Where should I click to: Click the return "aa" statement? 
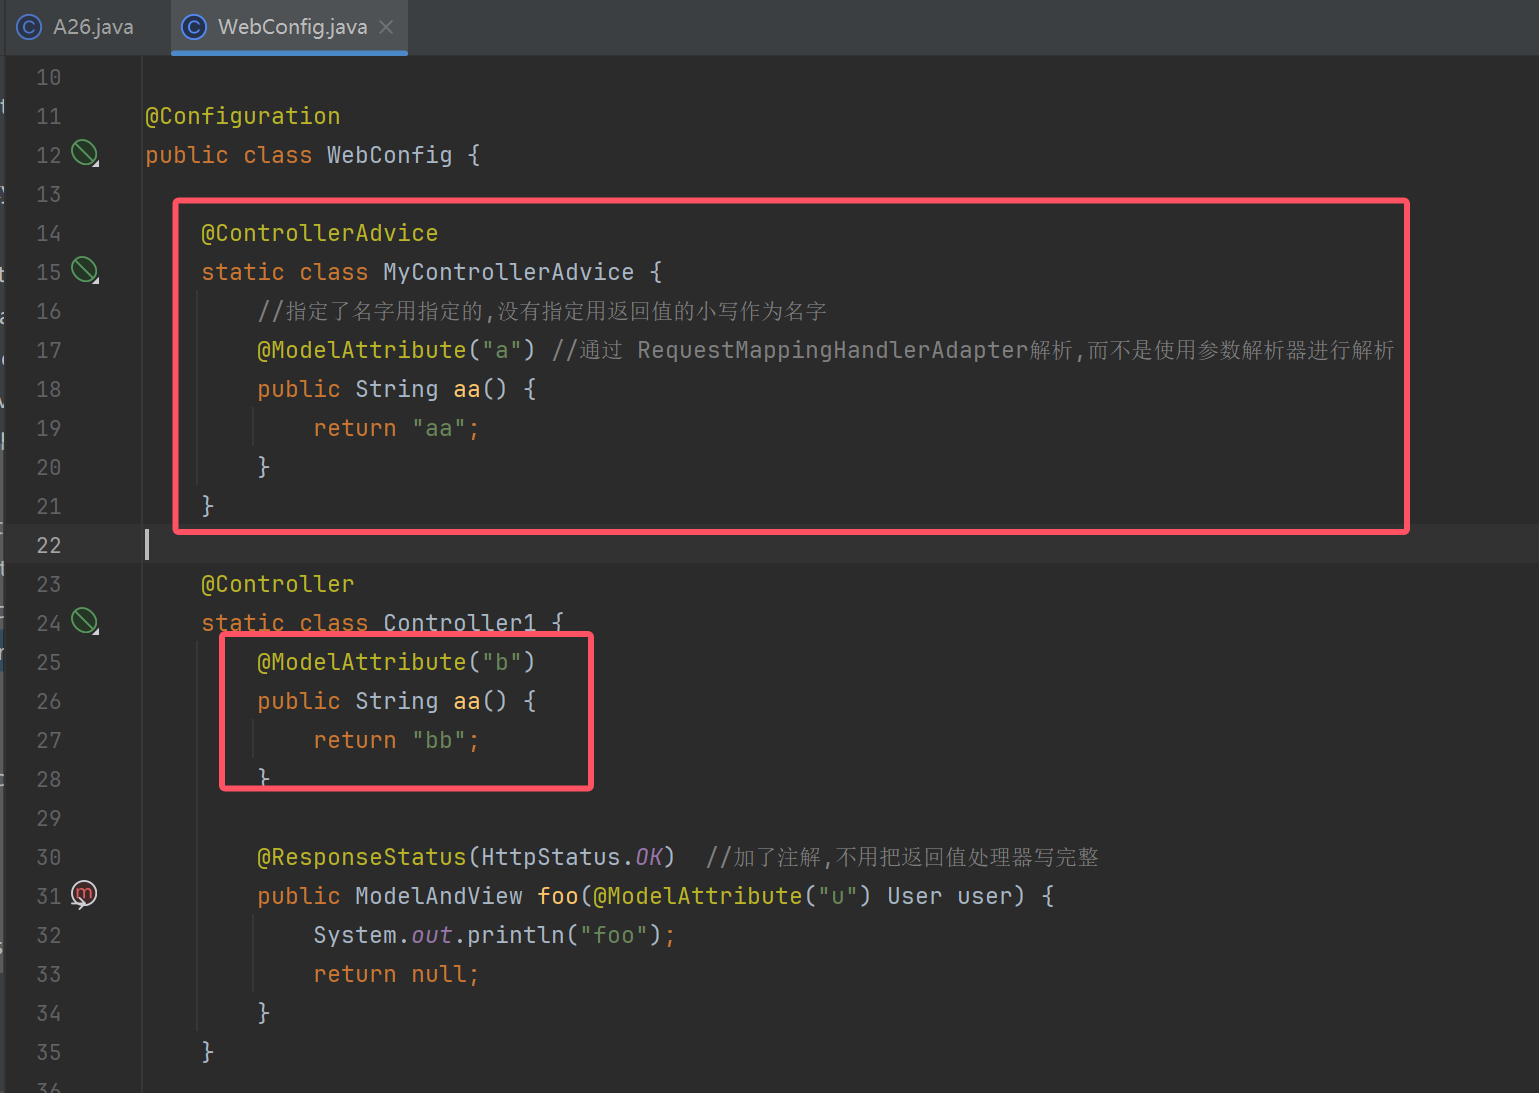[x=397, y=428]
